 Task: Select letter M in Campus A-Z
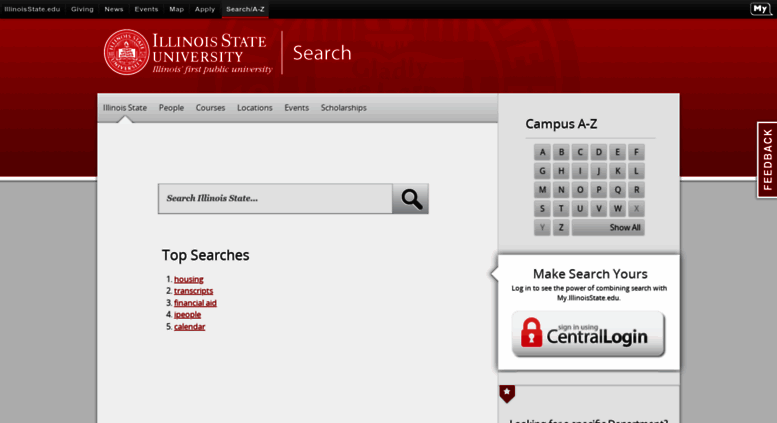[x=542, y=190]
